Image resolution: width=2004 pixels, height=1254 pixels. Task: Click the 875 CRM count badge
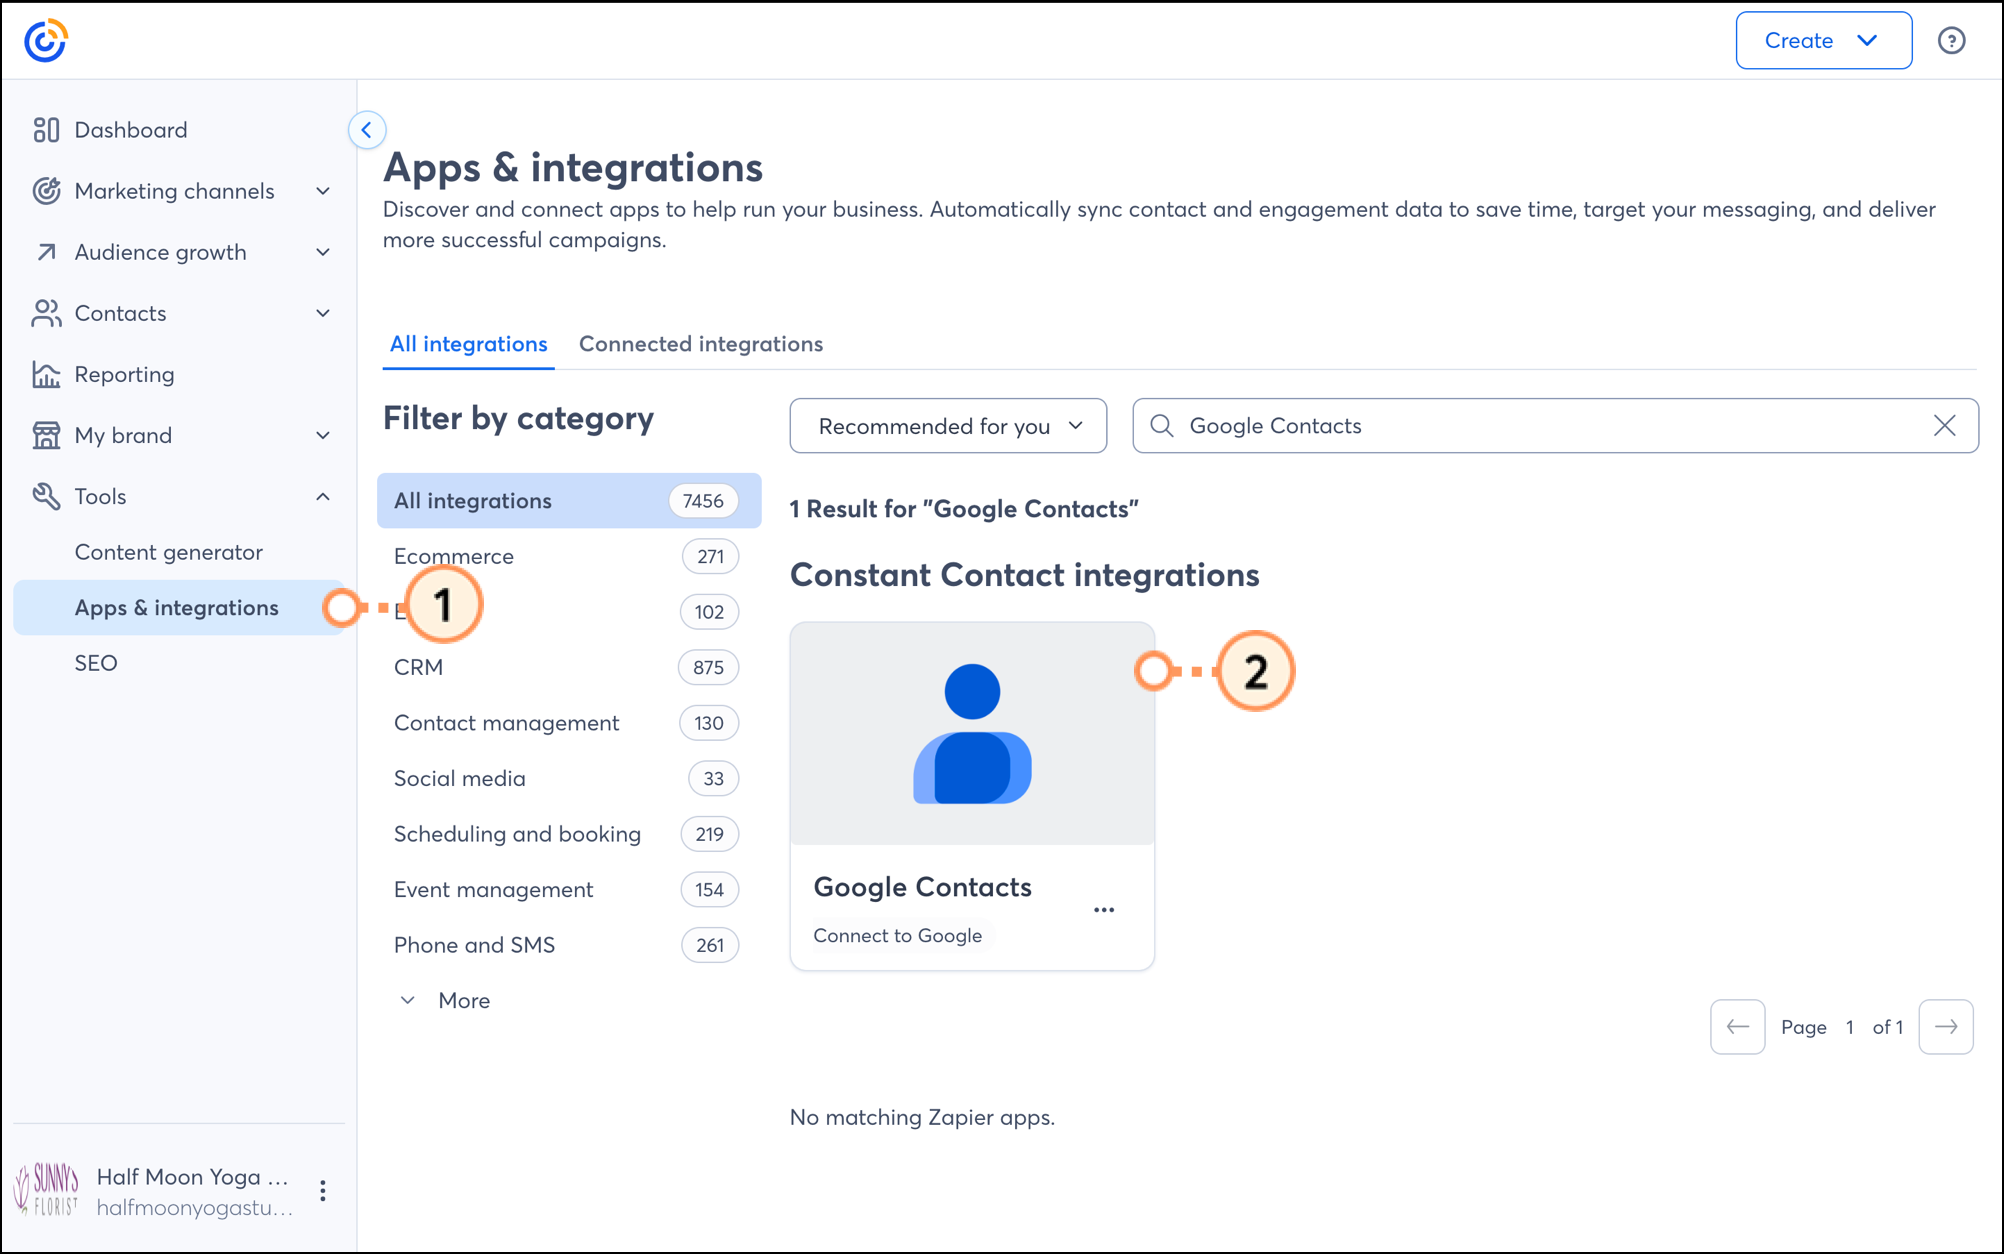pyautogui.click(x=708, y=668)
